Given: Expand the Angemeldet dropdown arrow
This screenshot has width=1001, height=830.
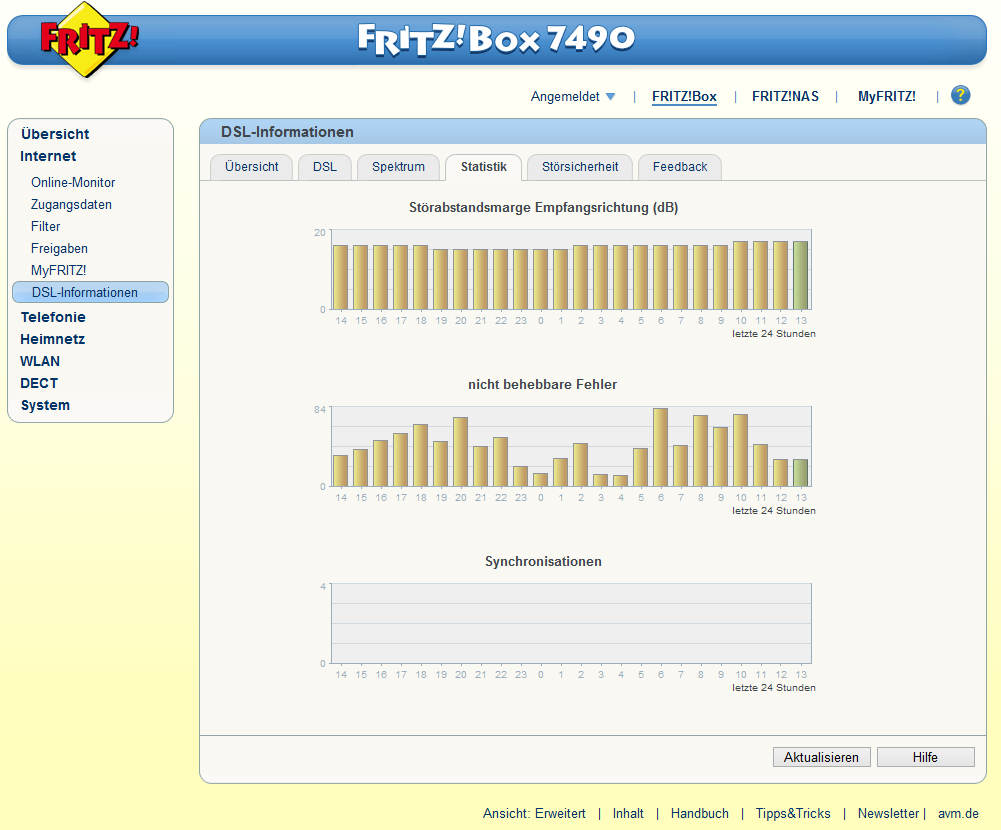Looking at the screenshot, I should 610,96.
